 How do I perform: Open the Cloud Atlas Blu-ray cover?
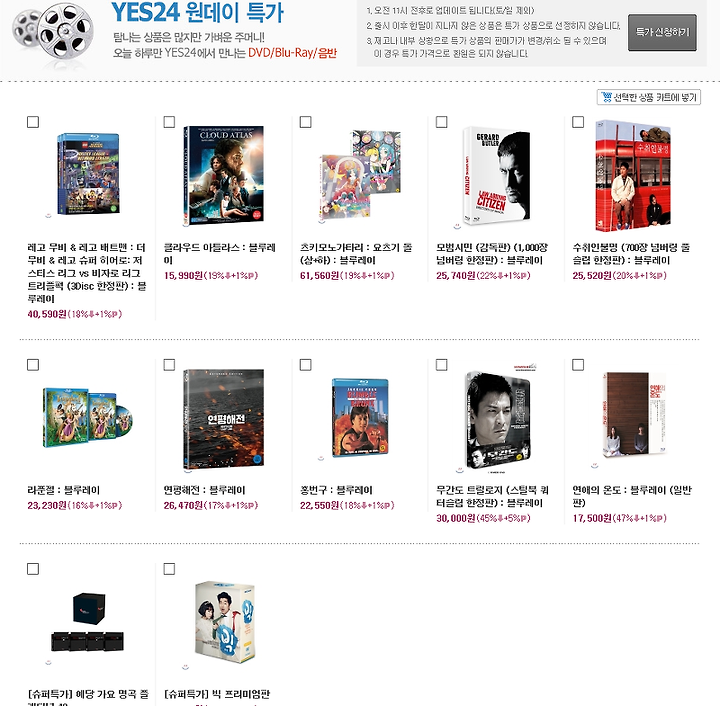pyautogui.click(x=224, y=175)
